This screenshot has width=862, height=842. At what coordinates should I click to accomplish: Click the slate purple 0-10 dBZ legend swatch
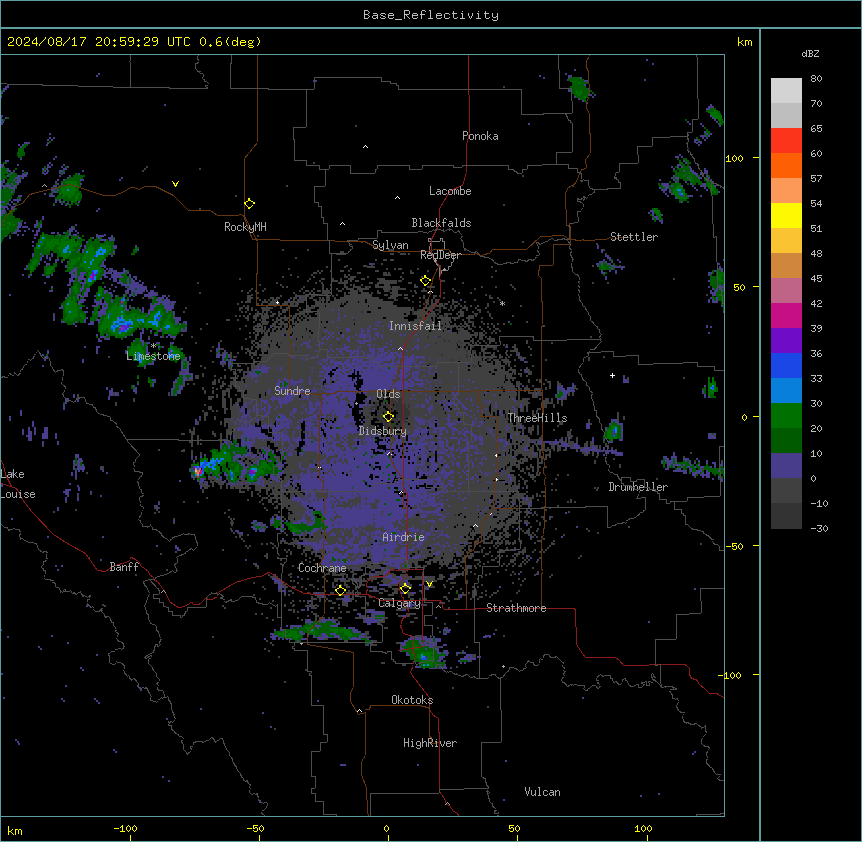pyautogui.click(x=786, y=466)
